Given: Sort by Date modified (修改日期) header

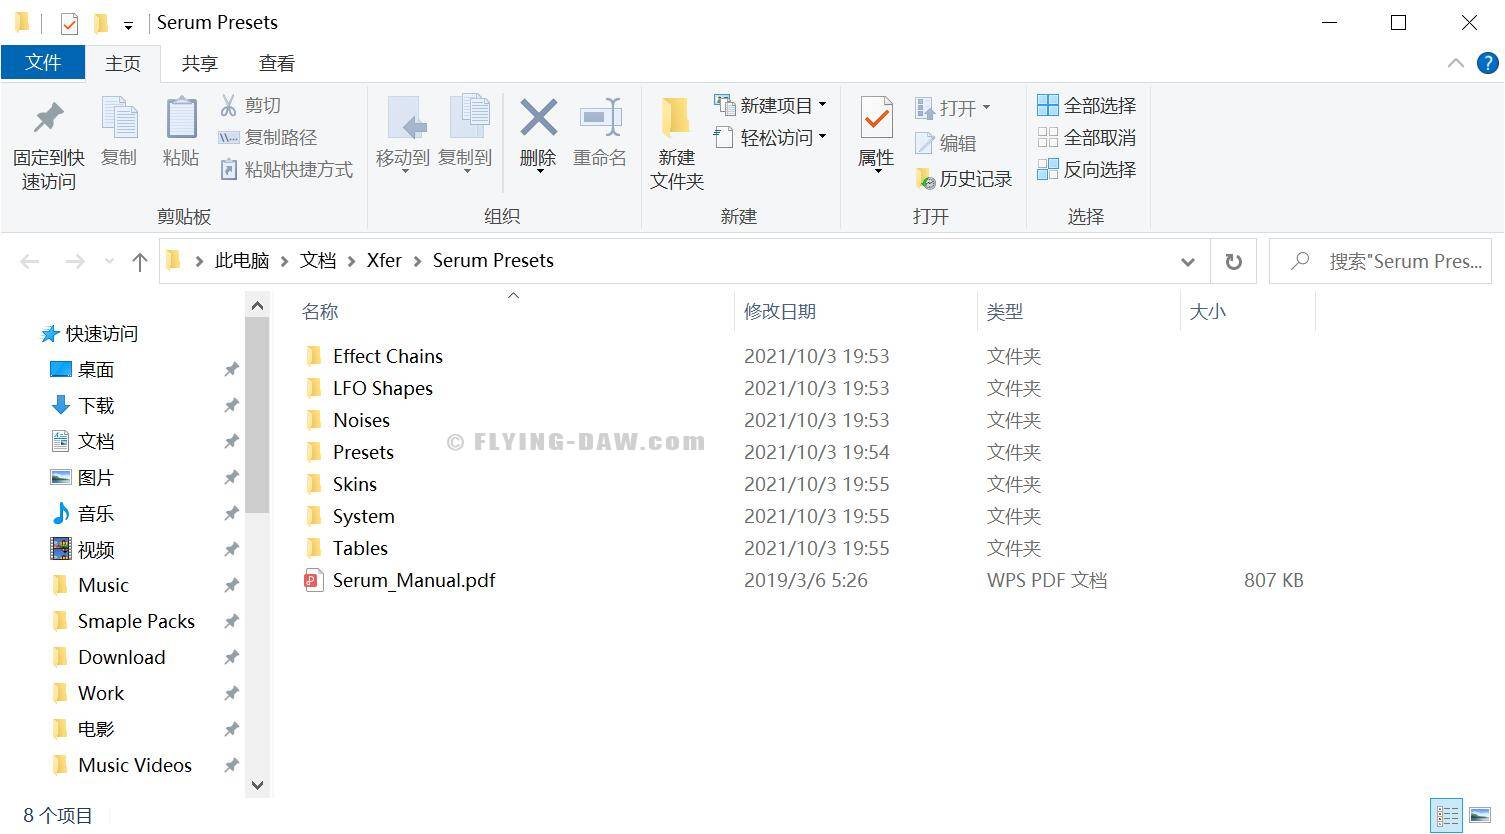Looking at the screenshot, I should tap(780, 312).
